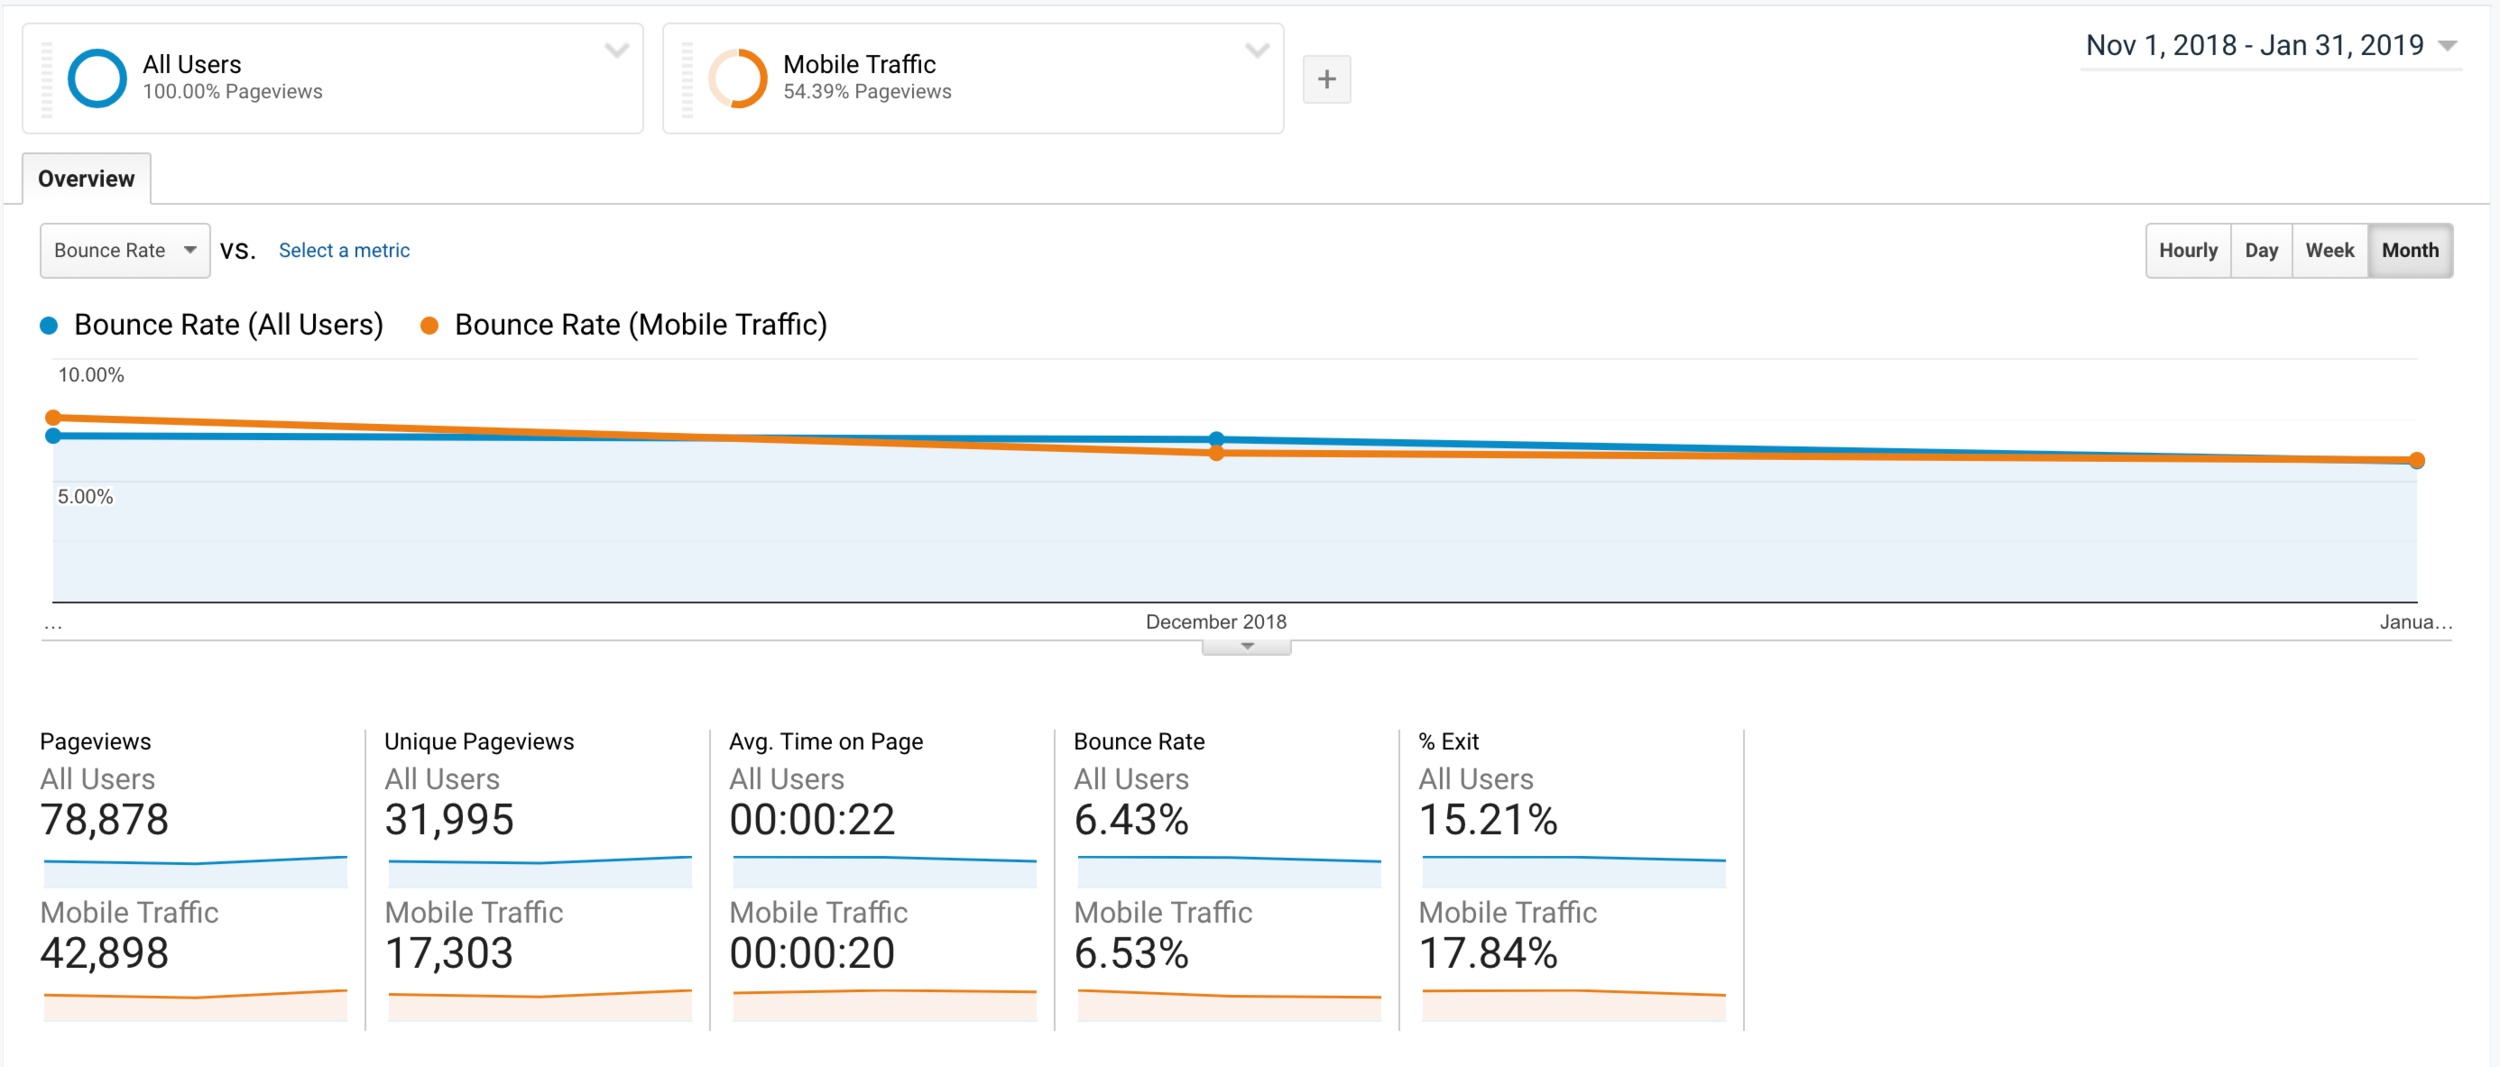Click the Mobile time value 00:00:20

(812, 953)
